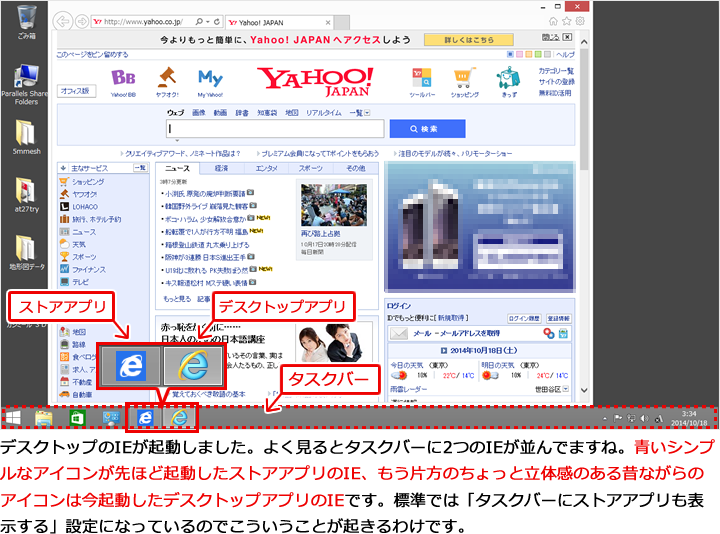
Task: Click the volume speaker icon in the system tray
Action: [x=645, y=418]
